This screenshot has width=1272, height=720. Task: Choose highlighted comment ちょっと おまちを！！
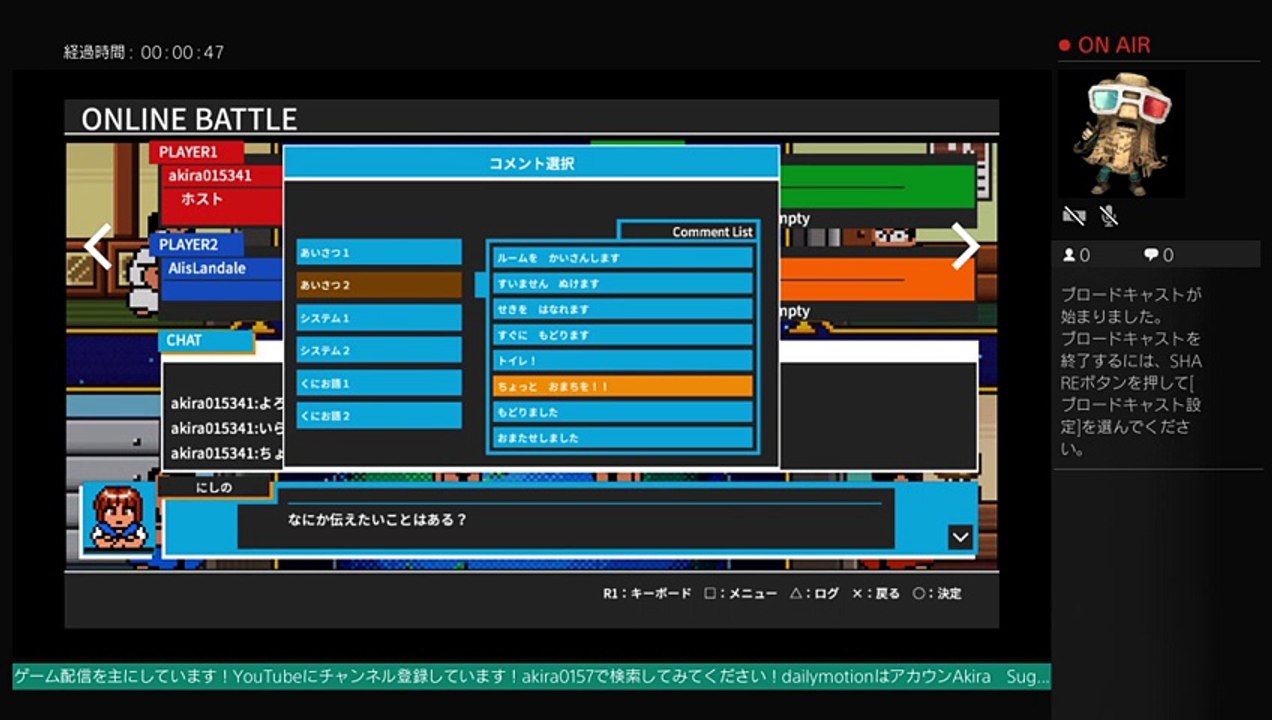[x=622, y=386]
